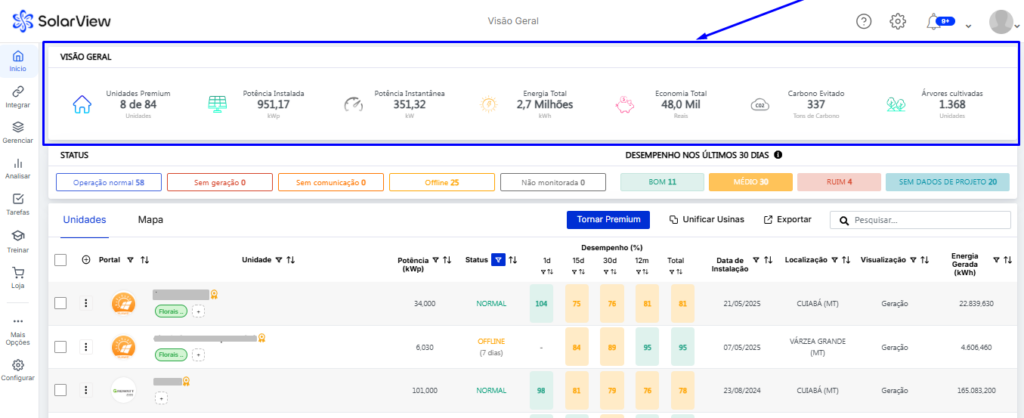Open the three-dot menu of the first row
This screenshot has width=1024, height=418.
tap(85, 303)
